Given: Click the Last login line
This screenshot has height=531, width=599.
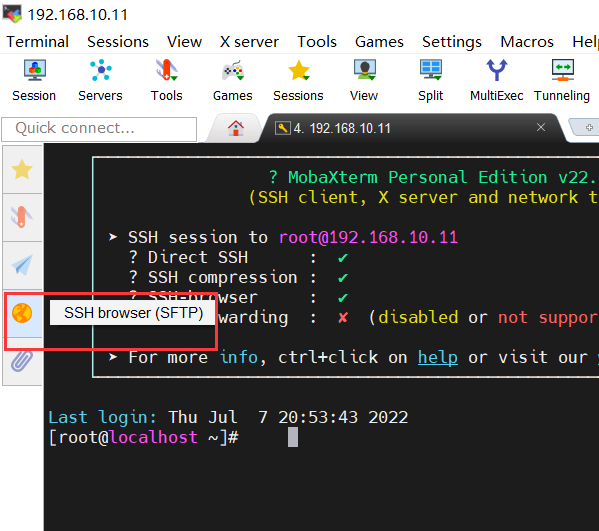Looking at the screenshot, I should tap(228, 417).
